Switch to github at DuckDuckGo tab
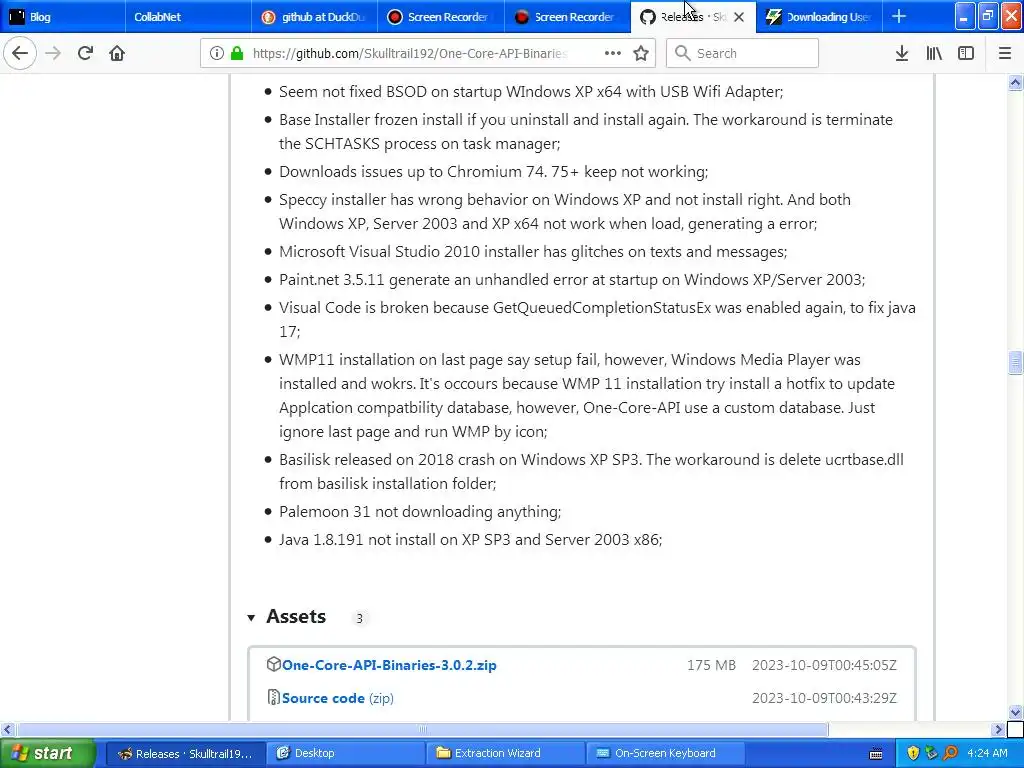 (x=315, y=17)
